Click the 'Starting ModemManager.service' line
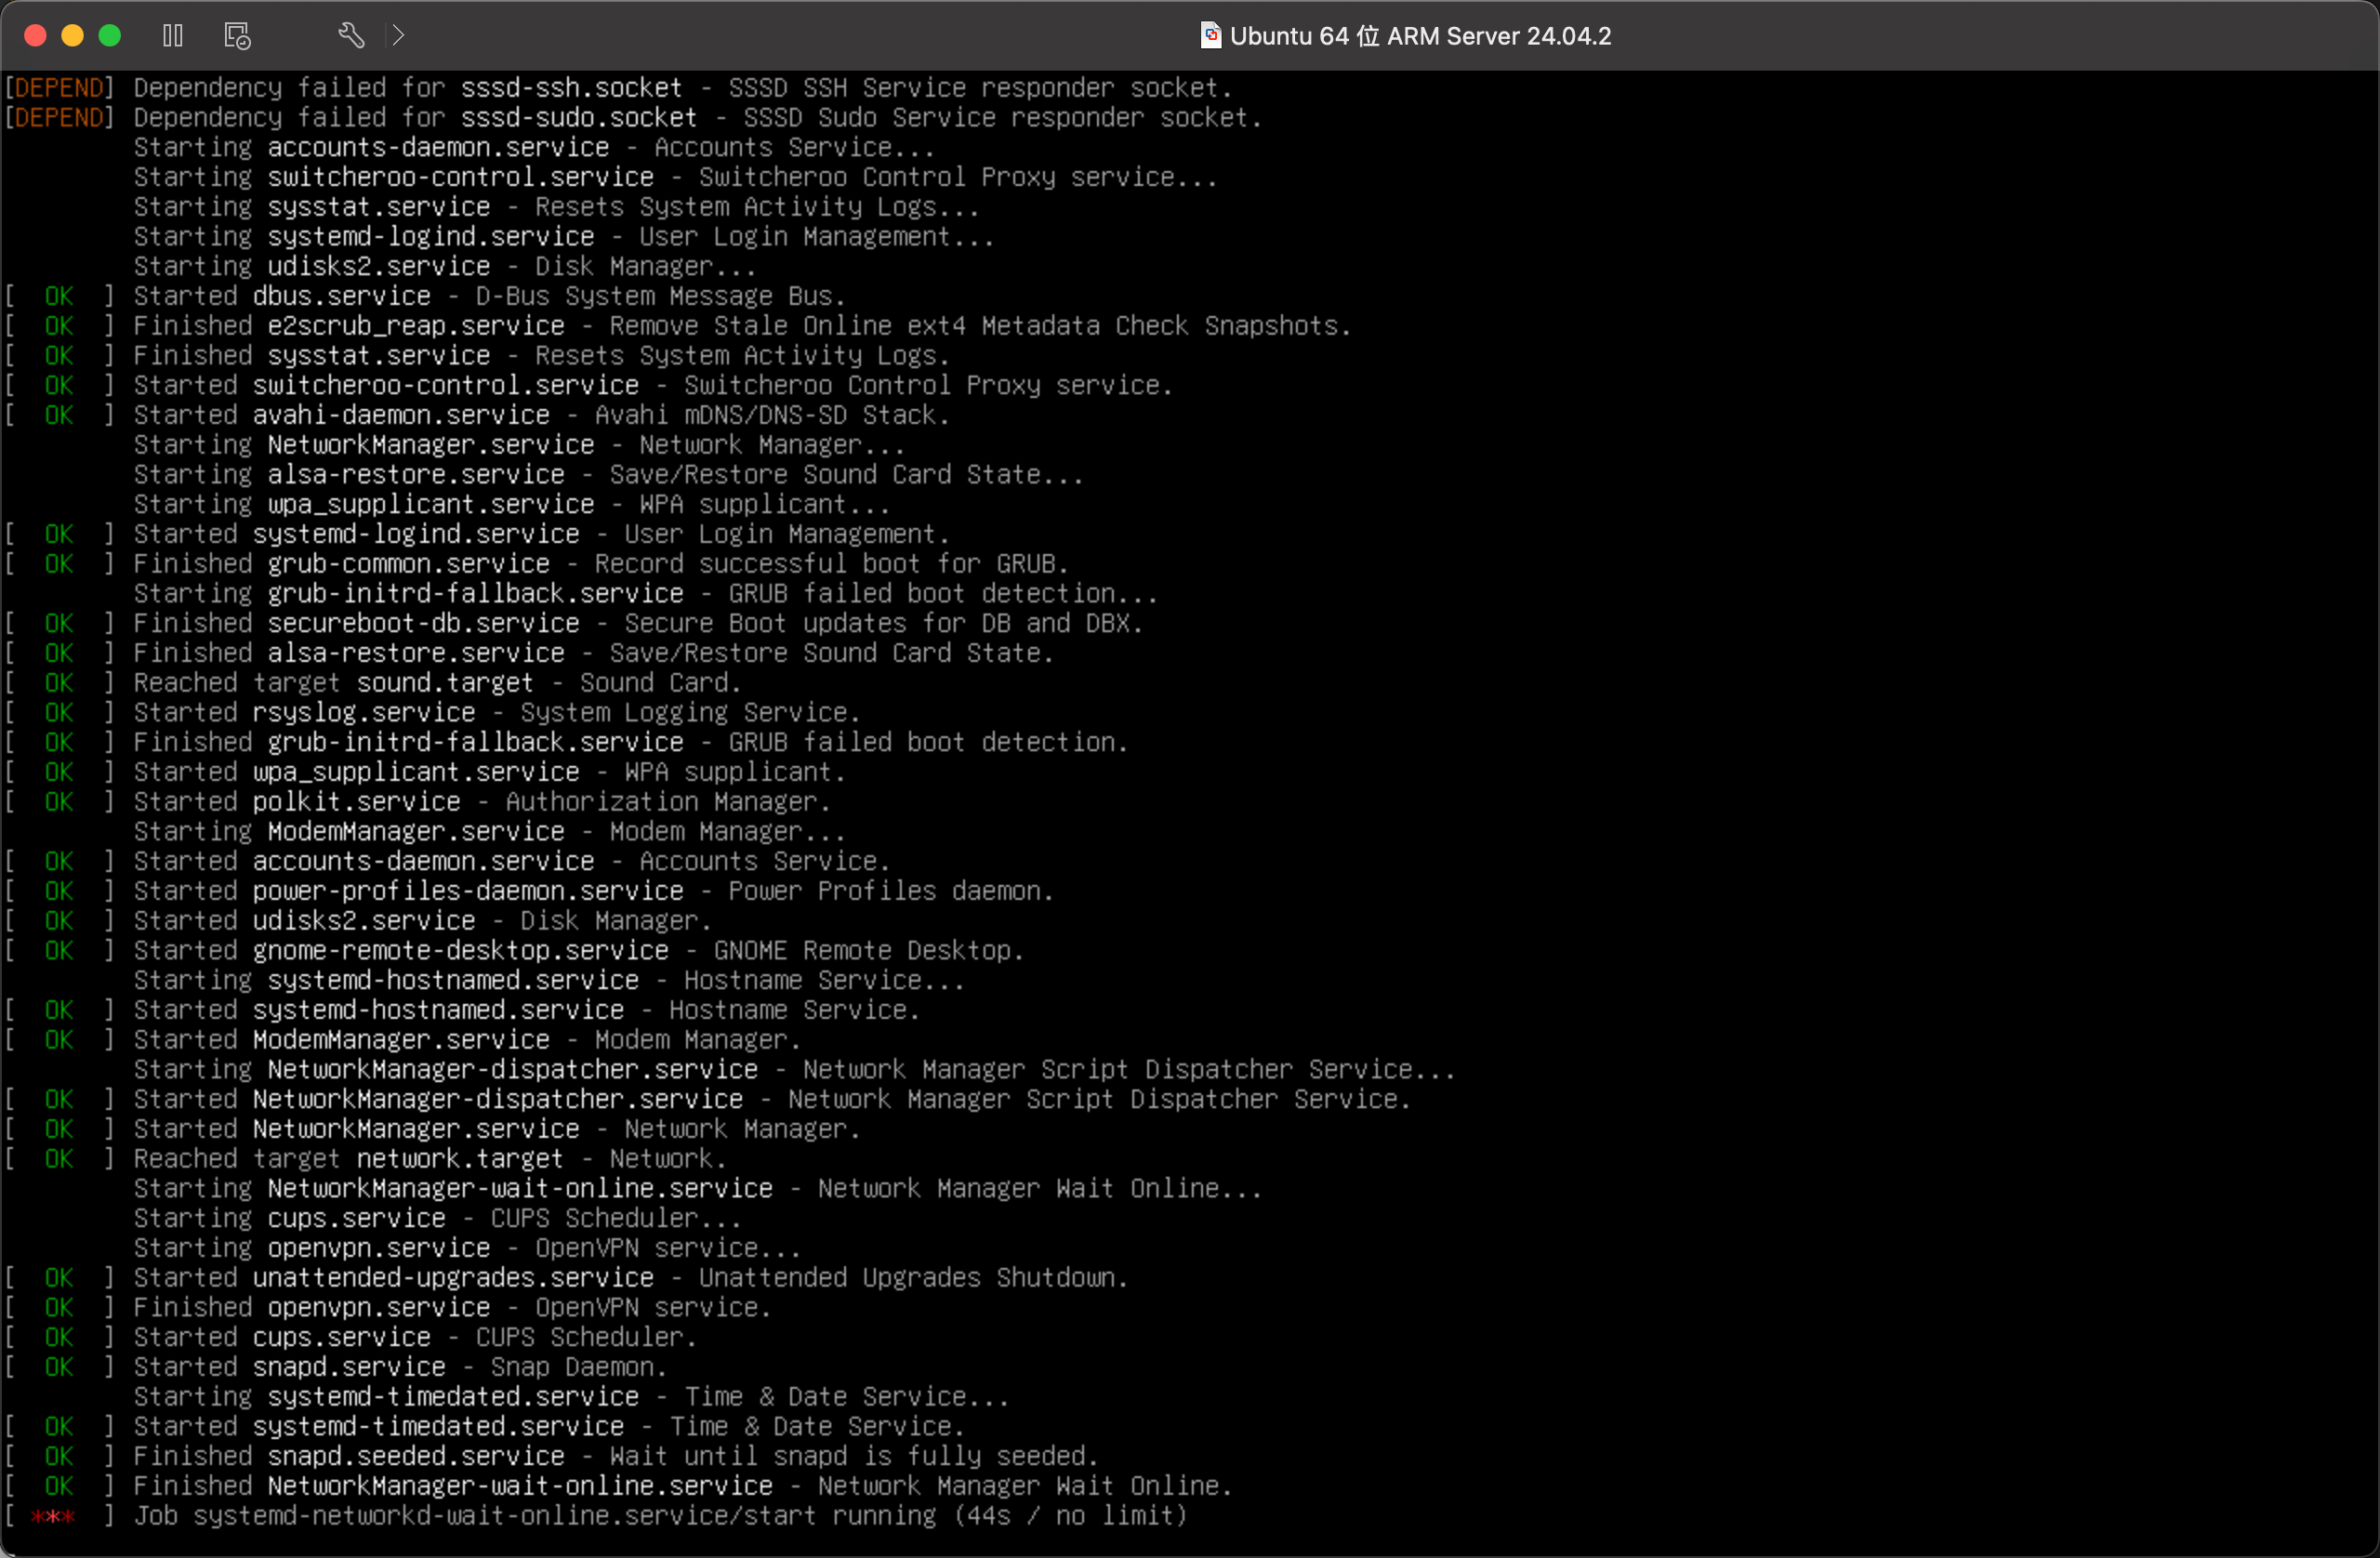Image resolution: width=2380 pixels, height=1558 pixels. click(x=490, y=832)
